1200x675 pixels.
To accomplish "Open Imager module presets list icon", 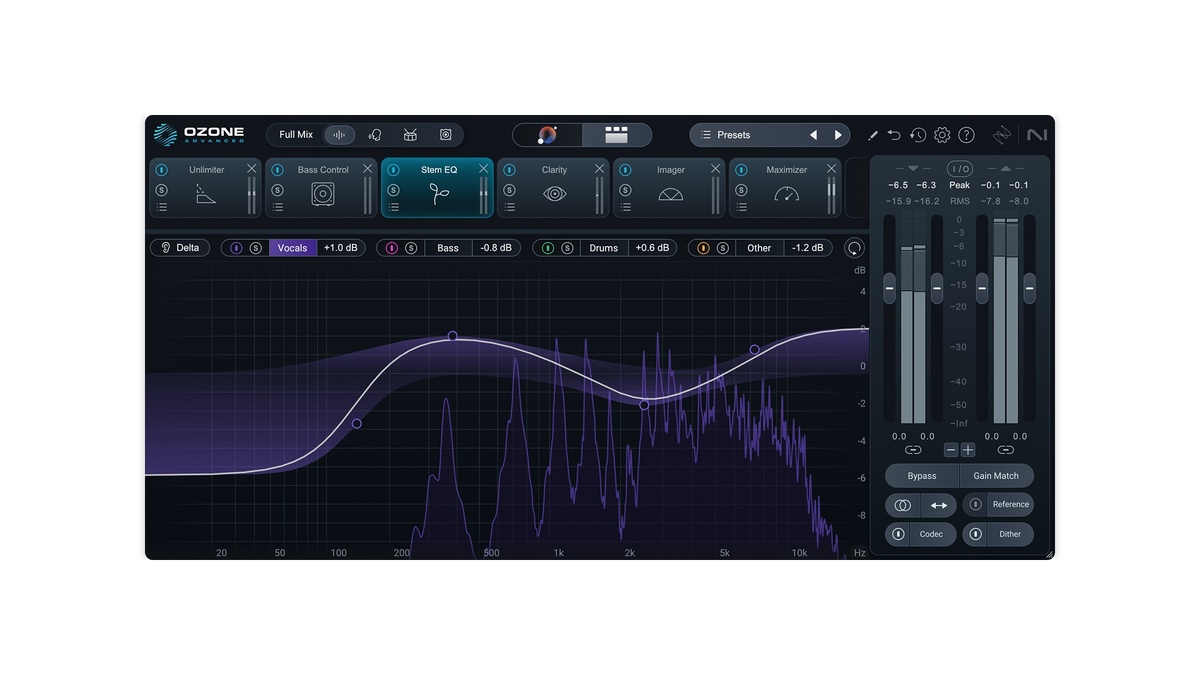I will (625, 208).
